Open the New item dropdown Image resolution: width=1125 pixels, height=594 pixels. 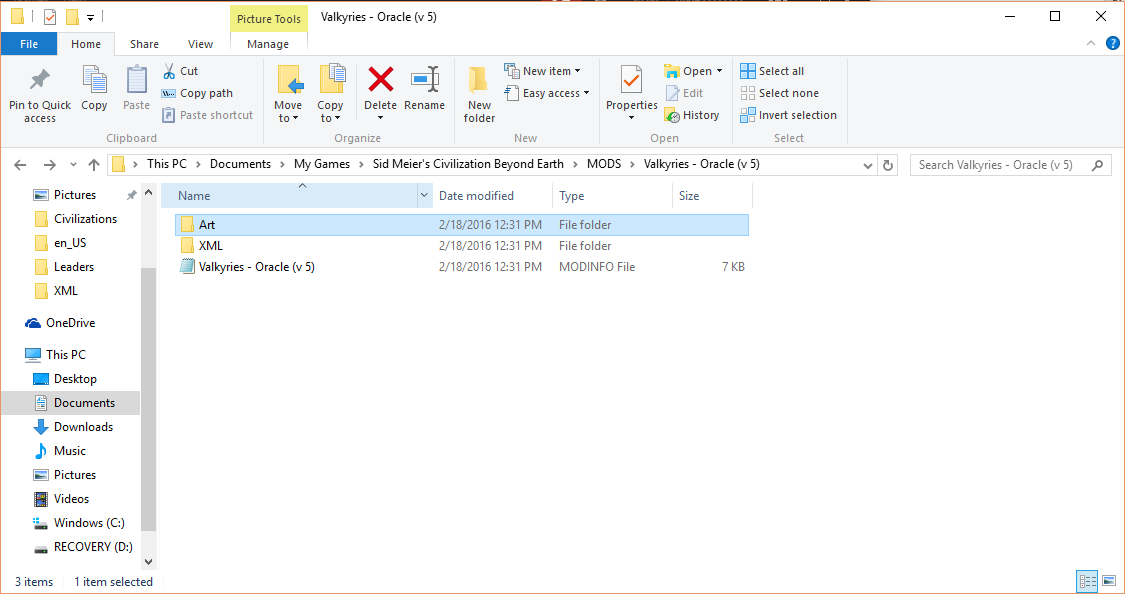pyautogui.click(x=542, y=71)
